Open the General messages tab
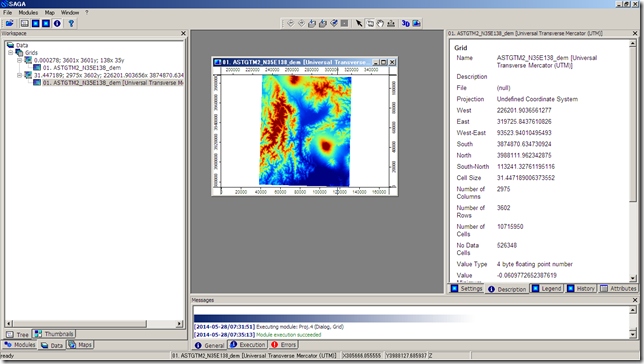Image resolution: width=644 pixels, height=364 pixels. (210, 346)
